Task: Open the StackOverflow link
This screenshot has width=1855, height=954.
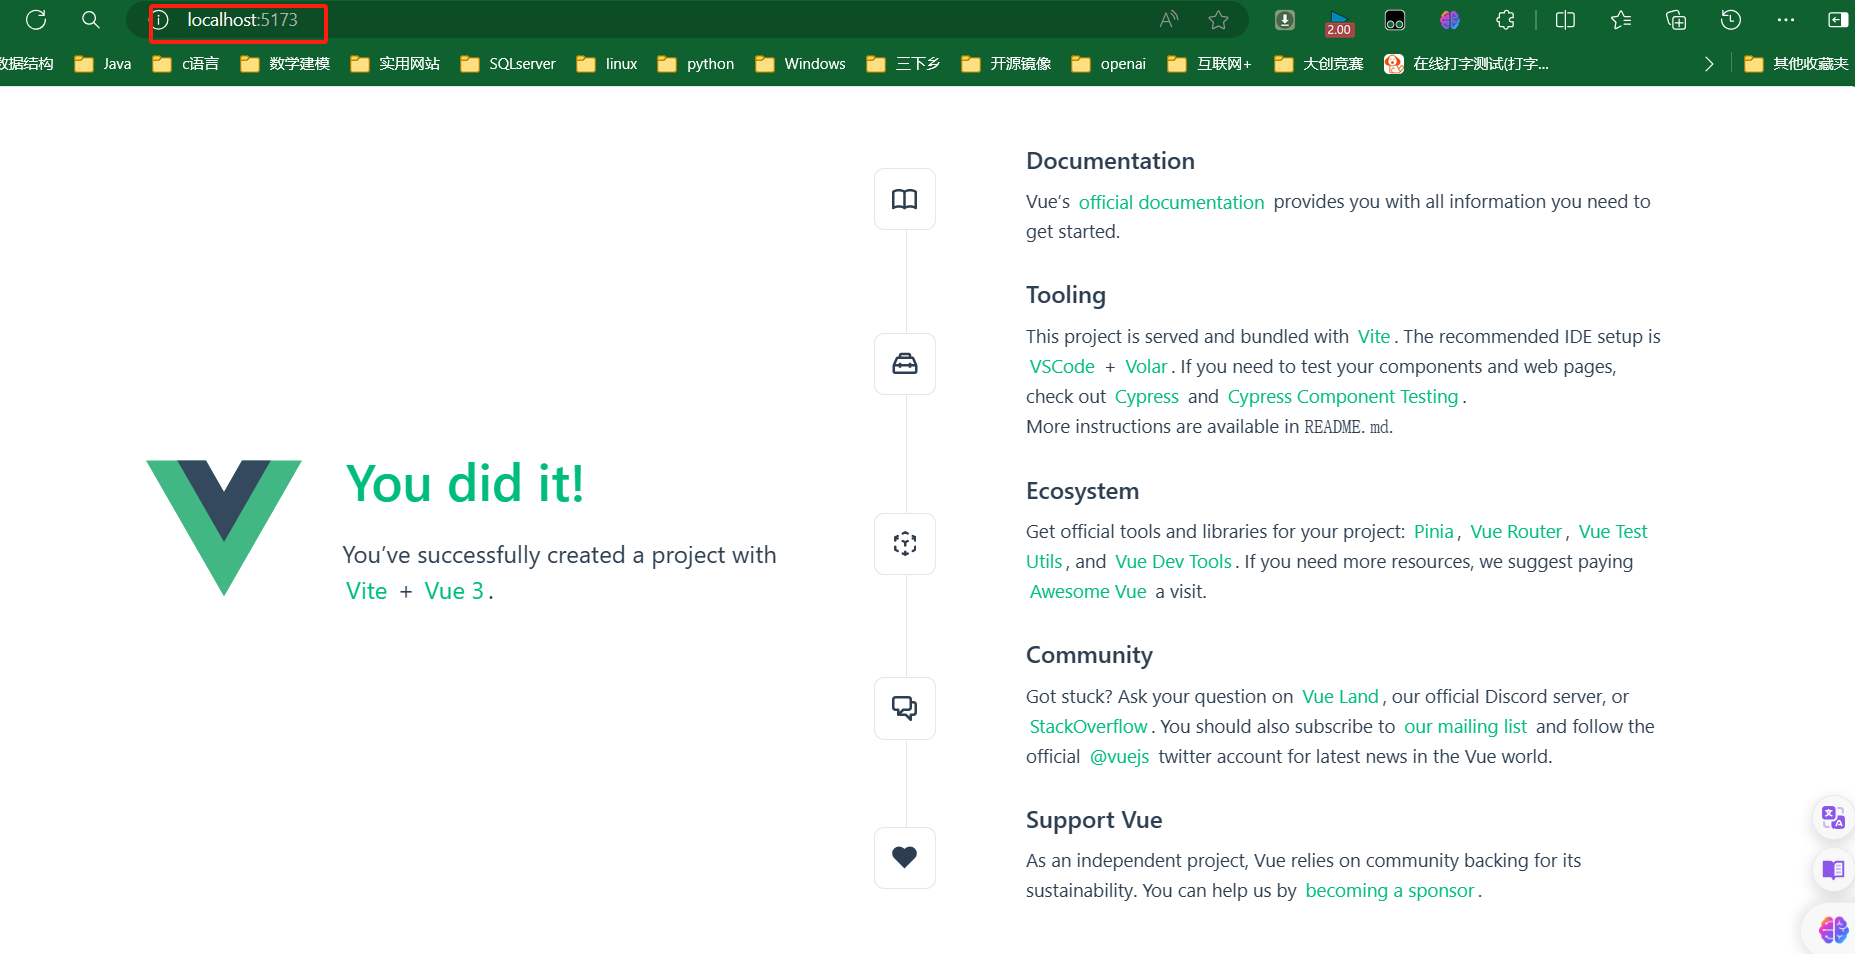Action: pyautogui.click(x=1088, y=727)
